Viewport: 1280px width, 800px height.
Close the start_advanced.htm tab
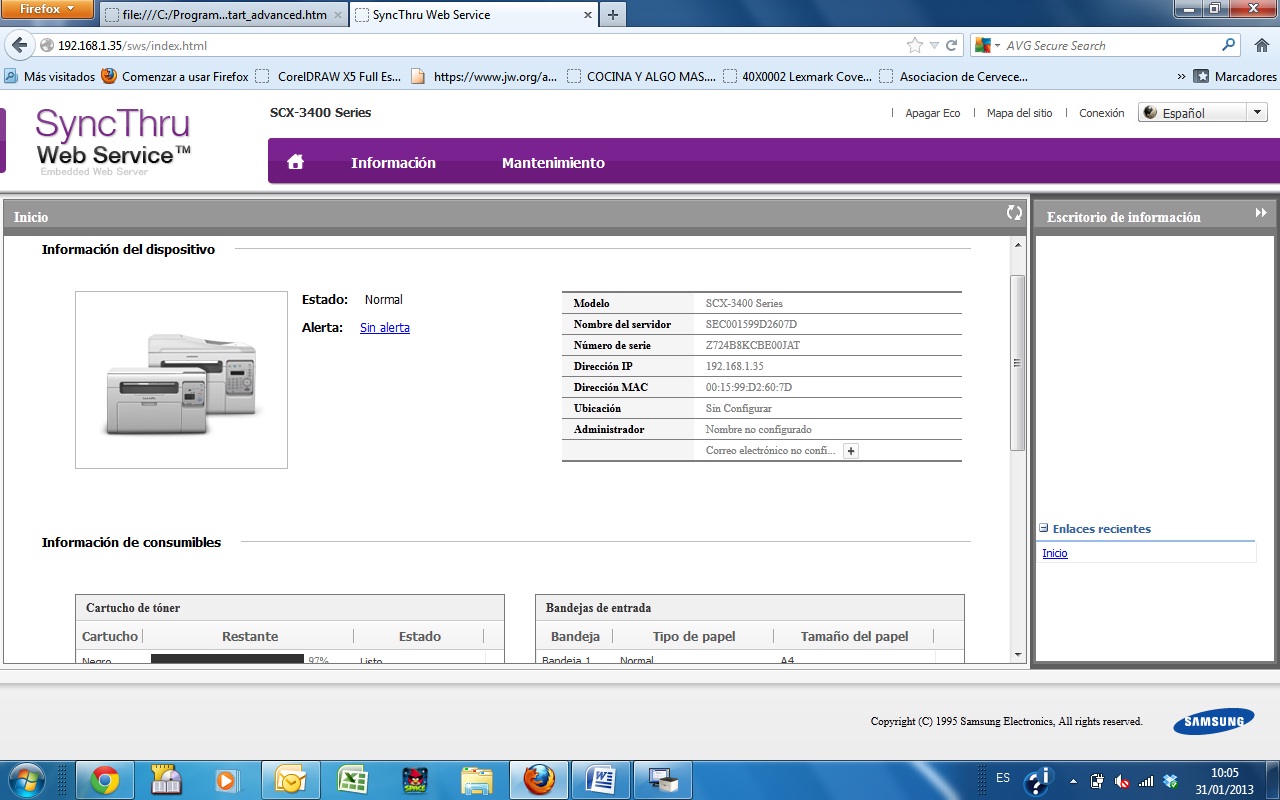coord(338,15)
